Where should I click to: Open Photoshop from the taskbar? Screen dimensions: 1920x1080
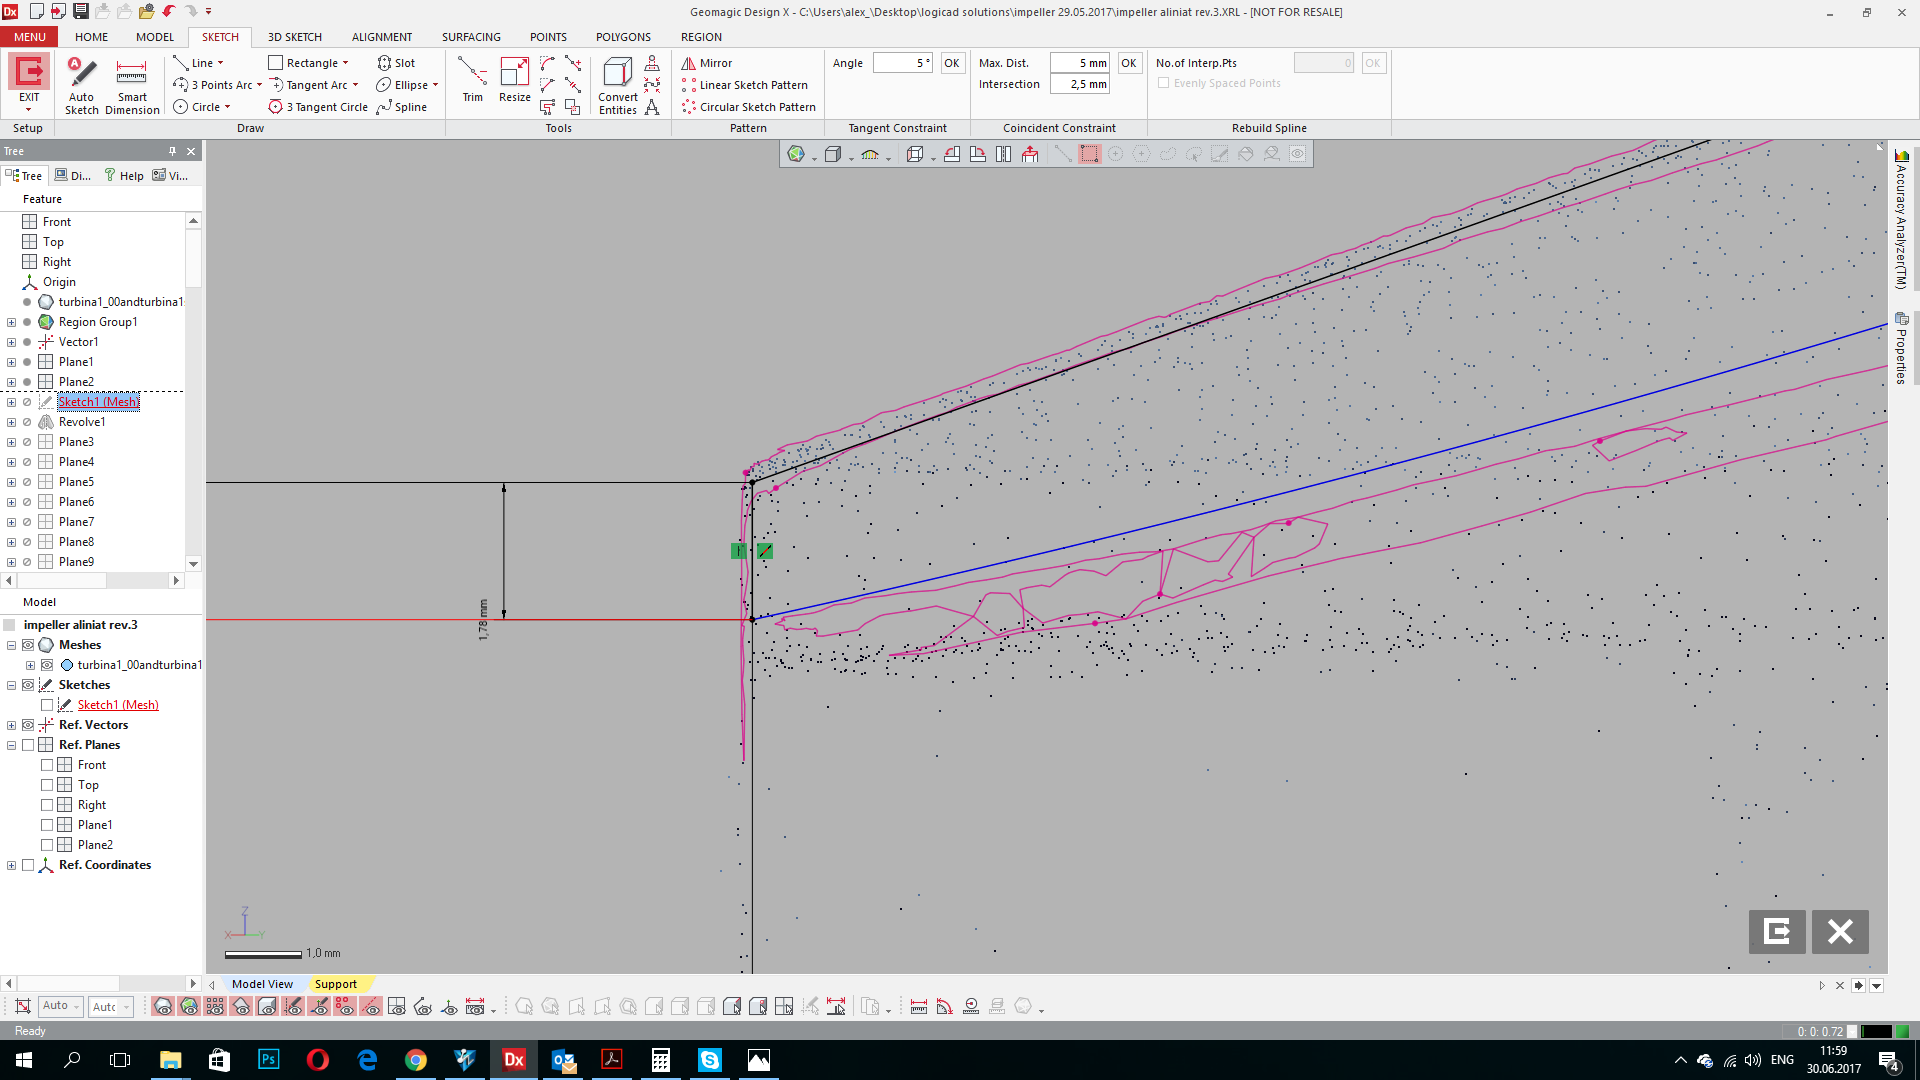tap(269, 1060)
